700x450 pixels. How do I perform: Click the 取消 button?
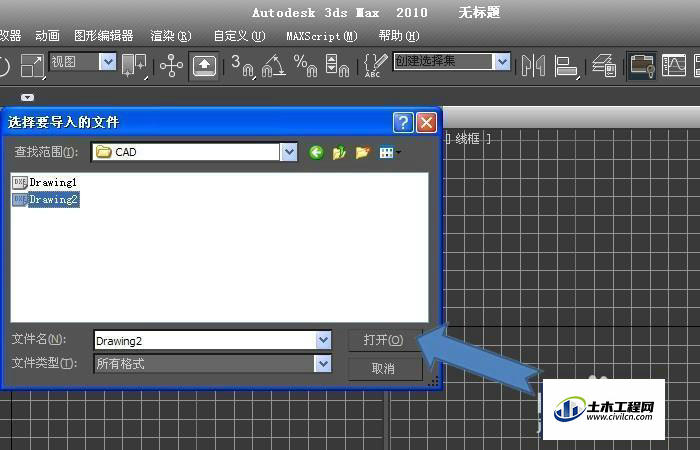coord(383,368)
